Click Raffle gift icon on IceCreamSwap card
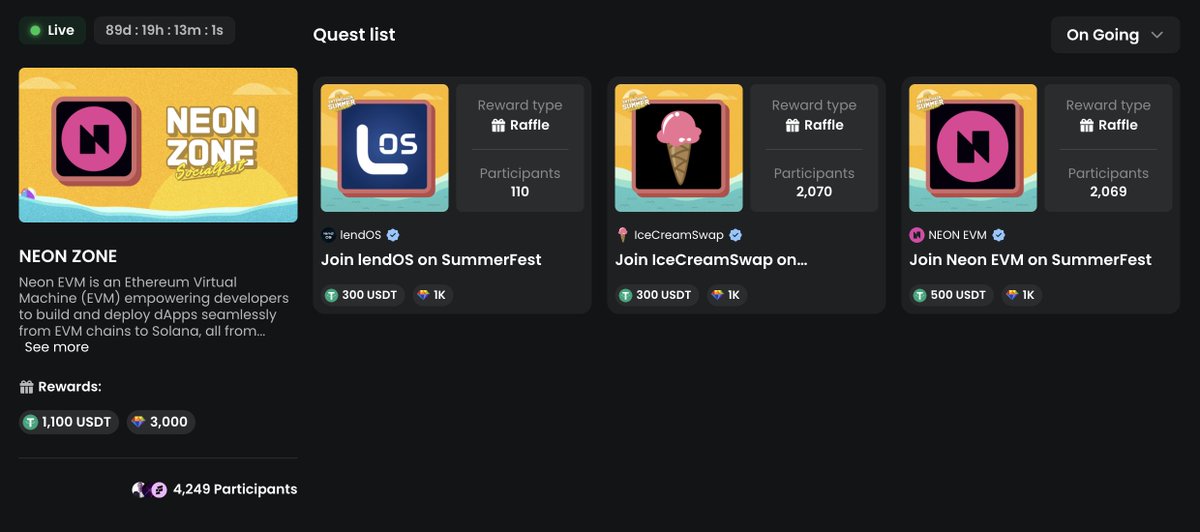Screen dimensions: 1200x532 tap(792, 125)
